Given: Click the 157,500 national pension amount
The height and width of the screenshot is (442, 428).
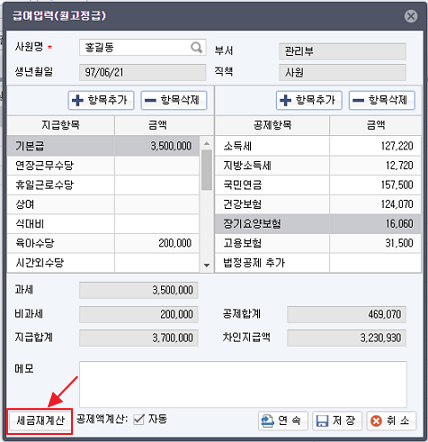Looking at the screenshot, I should (x=375, y=185).
